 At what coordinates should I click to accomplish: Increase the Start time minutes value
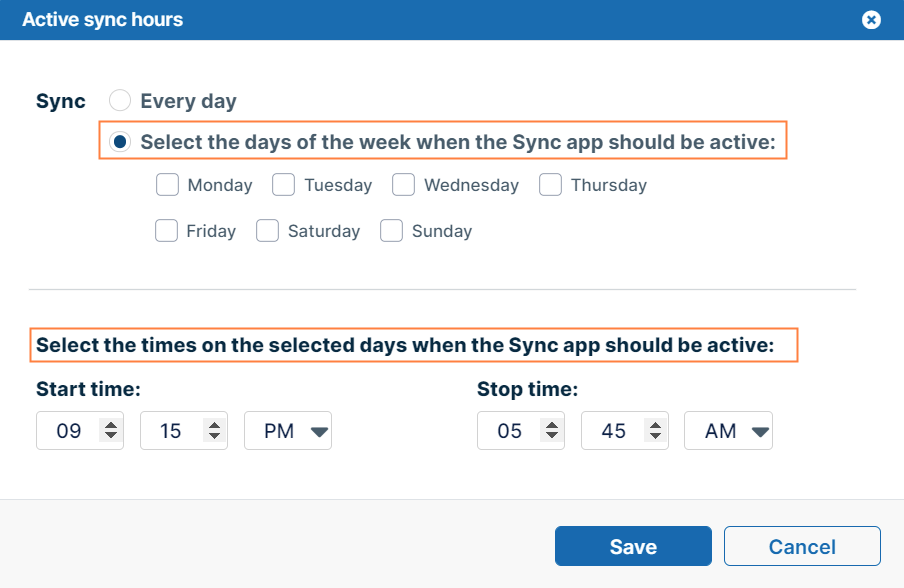pyautogui.click(x=214, y=425)
